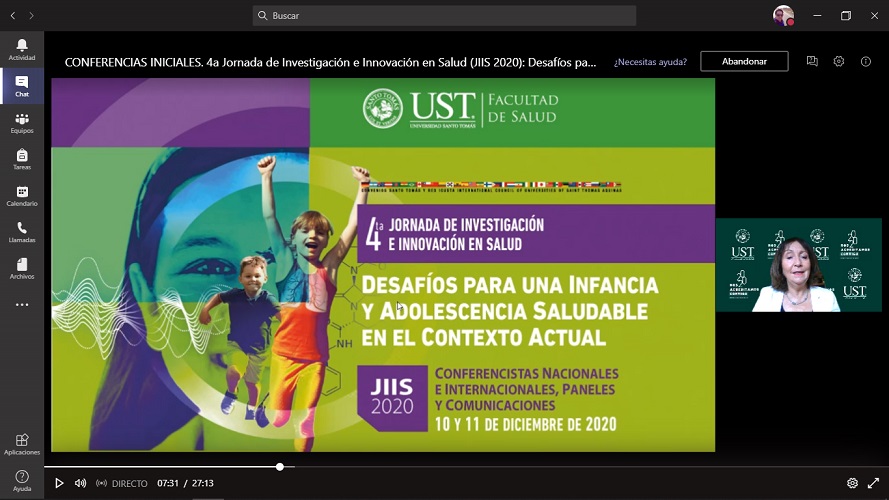Enter fullscreen video mode

(x=873, y=483)
